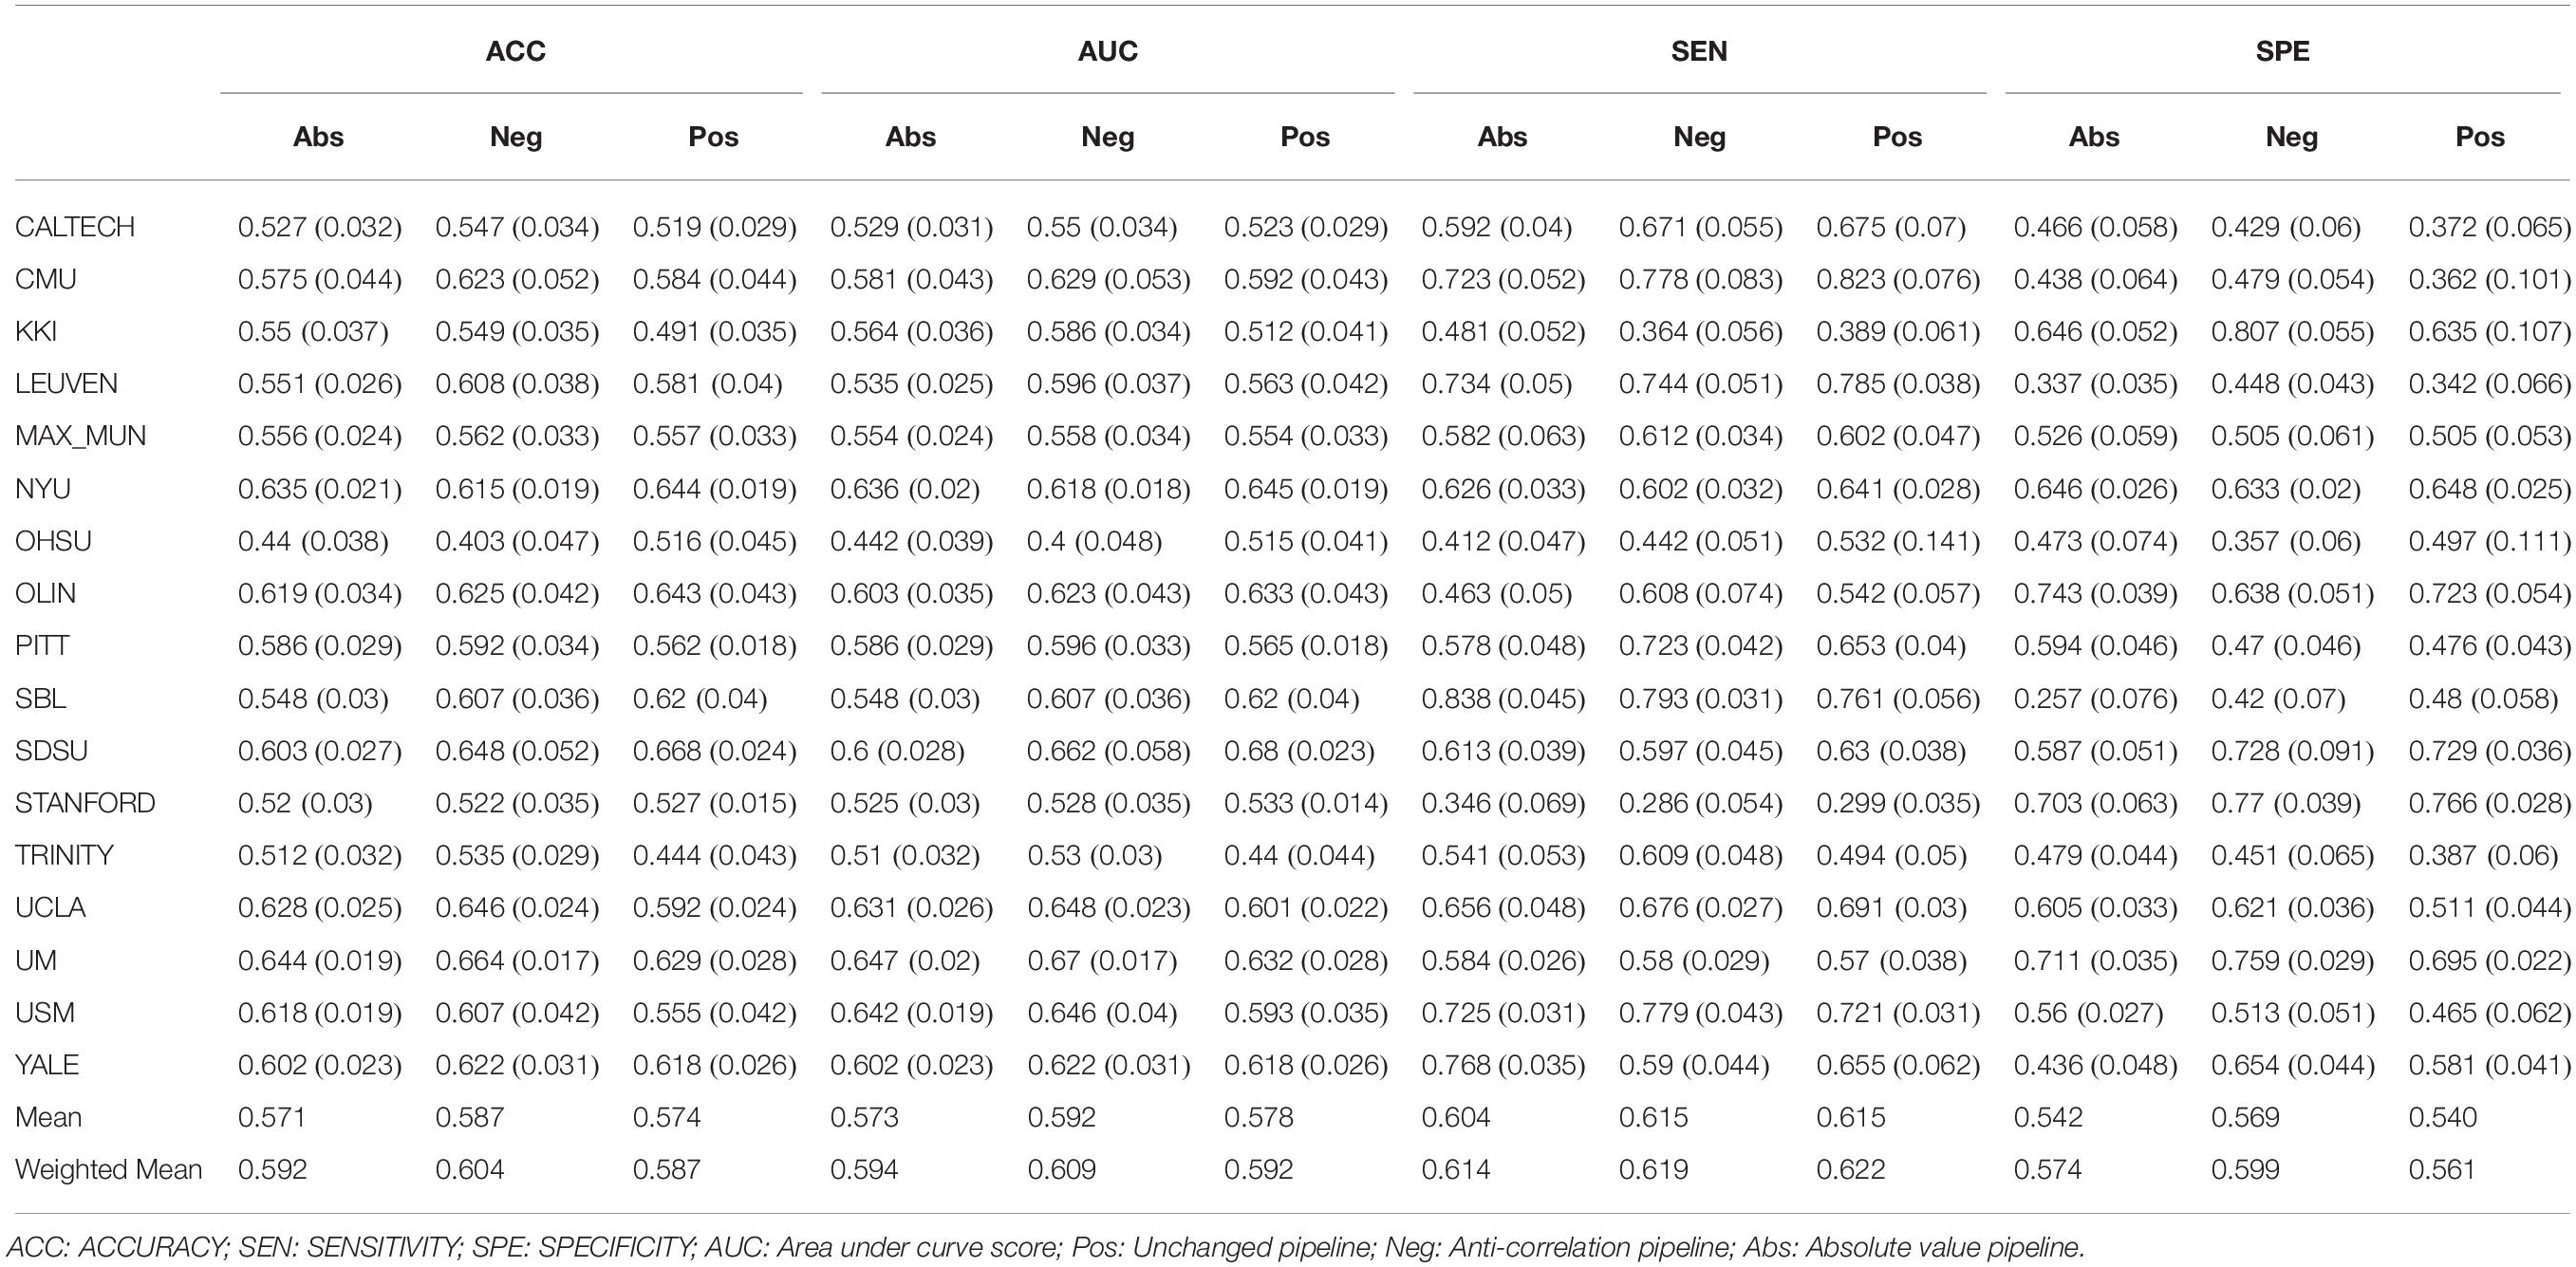This screenshot has width=2576, height=1267.
Task: Select the LEUVEN row label
Action: point(66,384)
